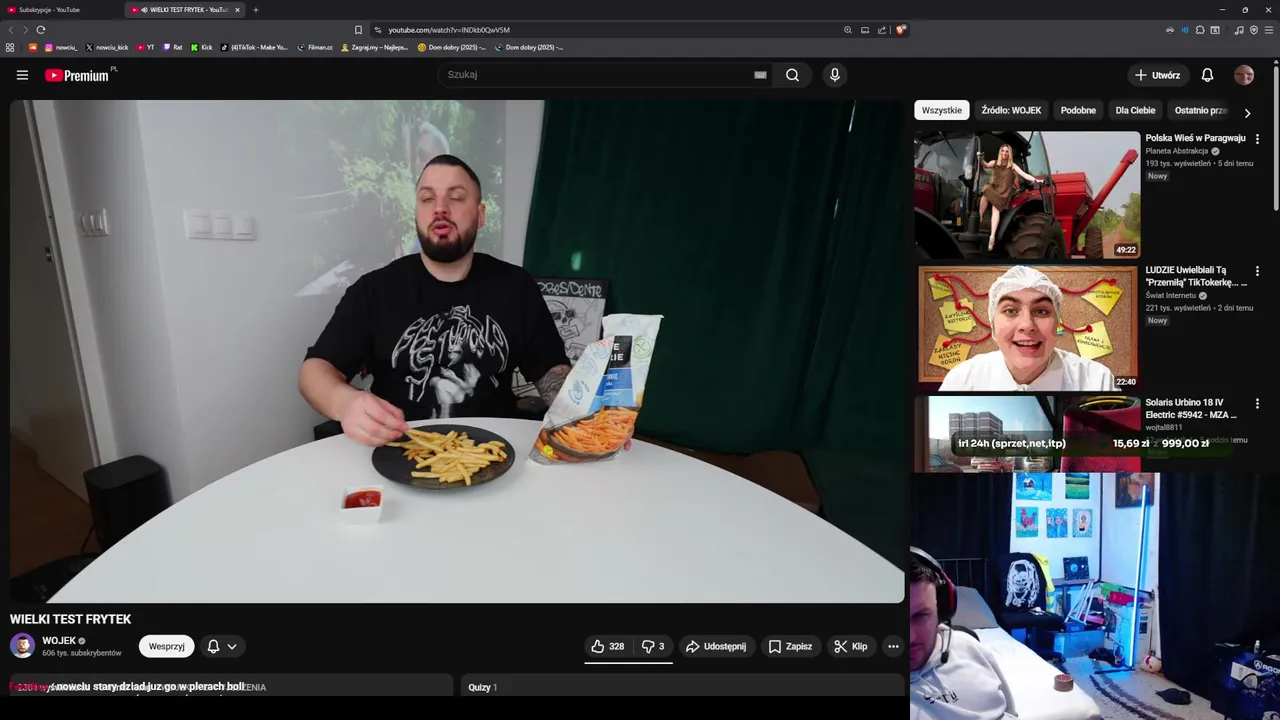The height and width of the screenshot is (720, 1280).
Task: Click the video player to pause
Action: coord(457,350)
